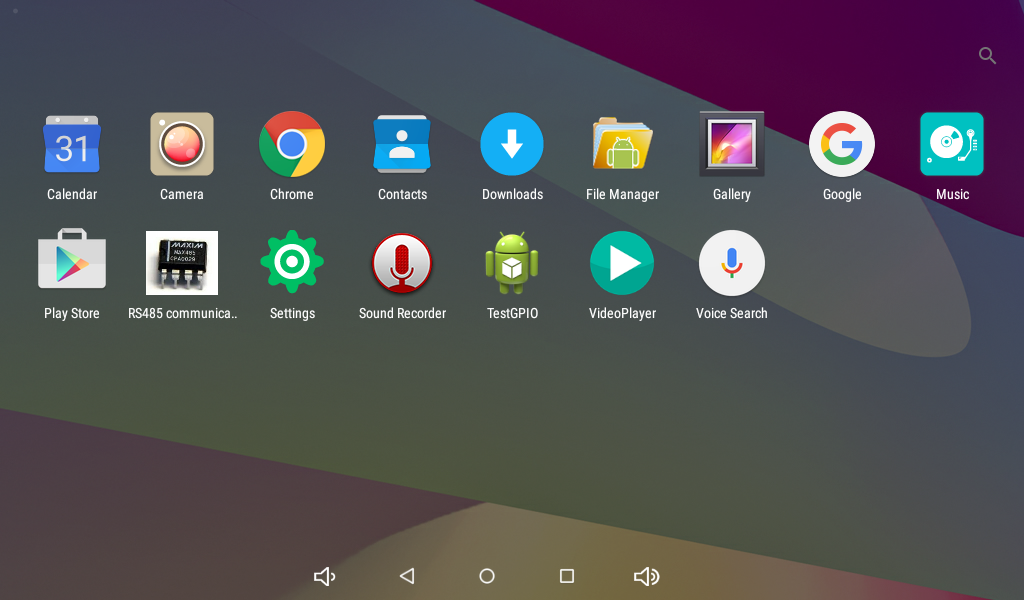Launch the Google app
1024x600 pixels.
[x=842, y=144]
